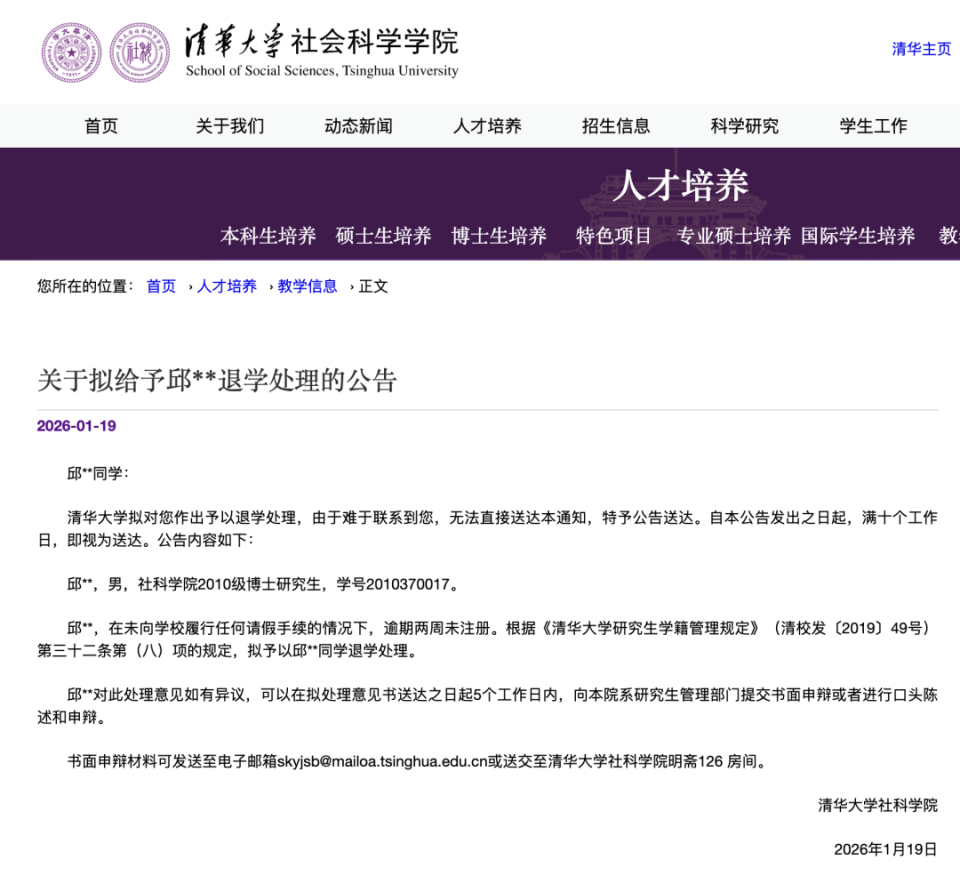Open the 首页 navigation menu item
This screenshot has width=960, height=876.
(102, 126)
